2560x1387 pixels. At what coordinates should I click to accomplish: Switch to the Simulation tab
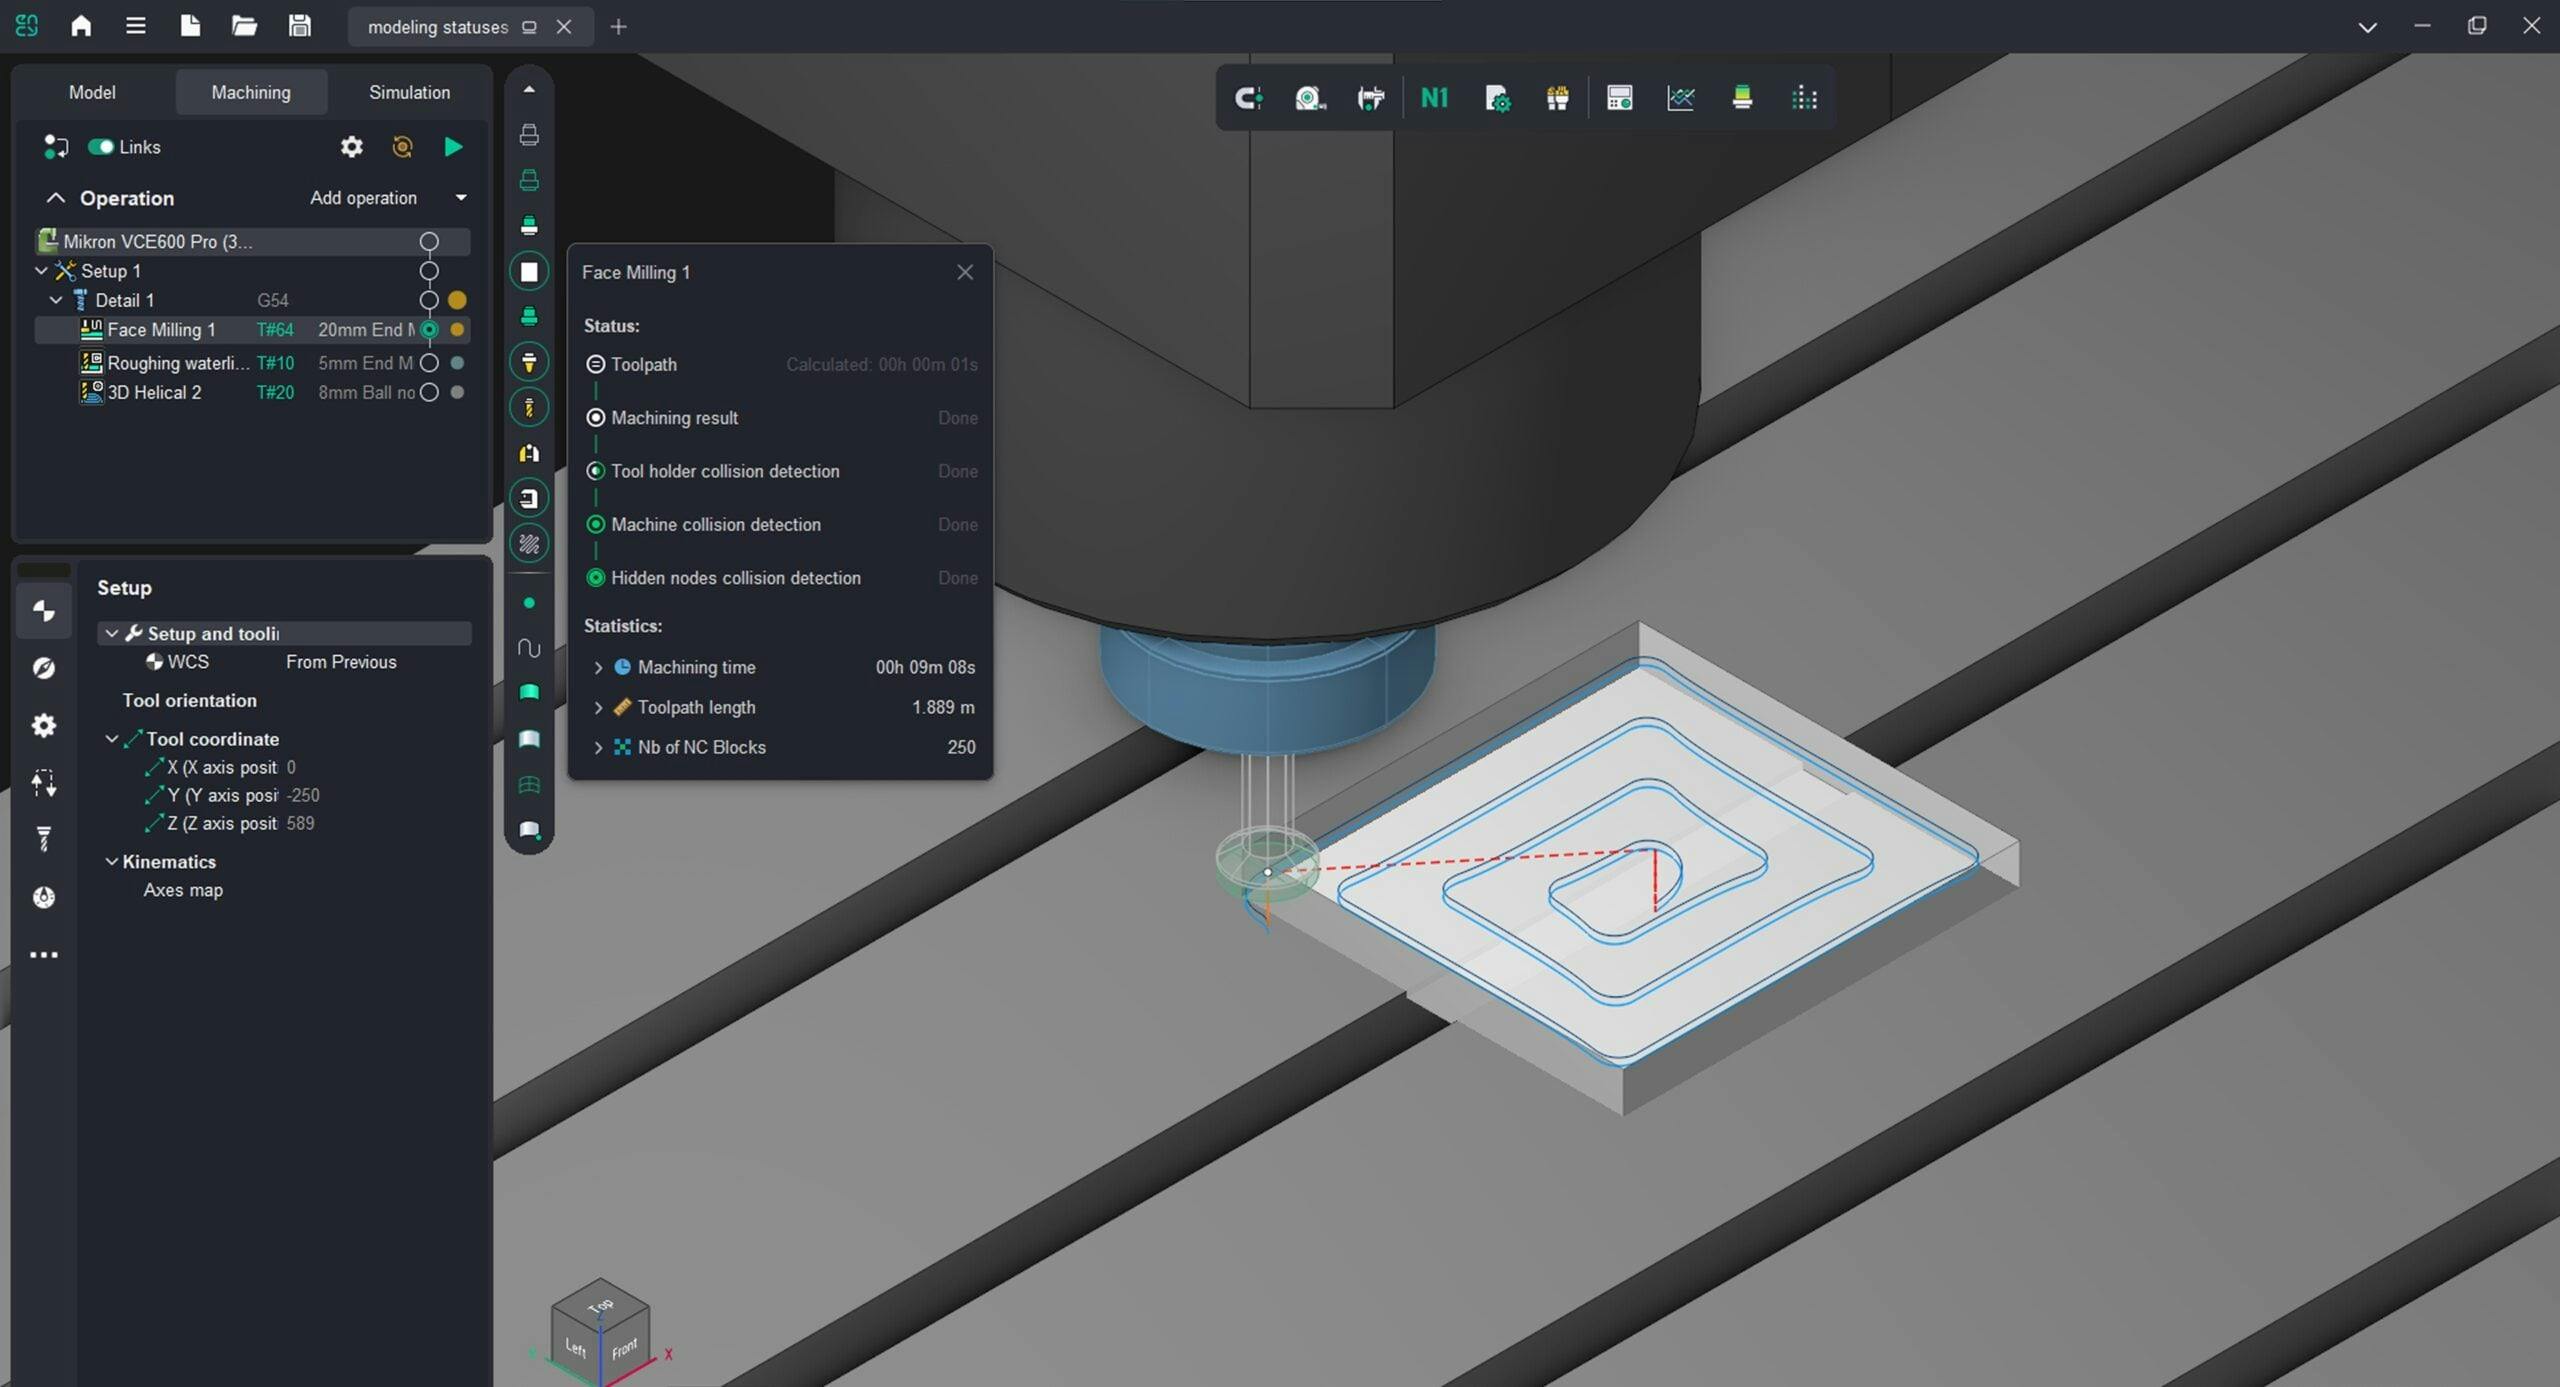[408, 91]
